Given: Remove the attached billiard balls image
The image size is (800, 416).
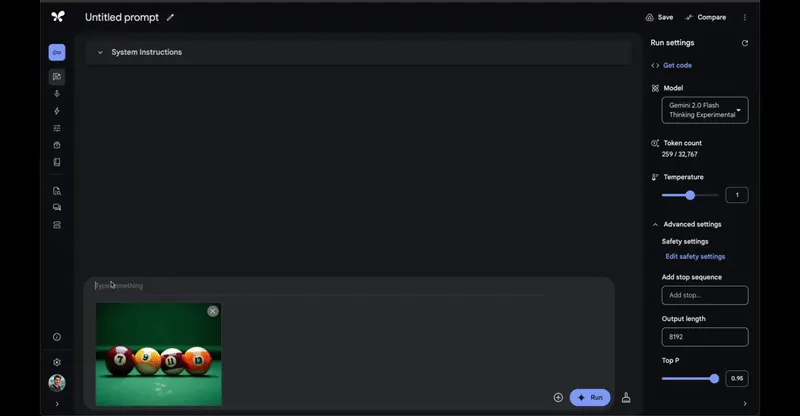Looking at the screenshot, I should (x=213, y=311).
